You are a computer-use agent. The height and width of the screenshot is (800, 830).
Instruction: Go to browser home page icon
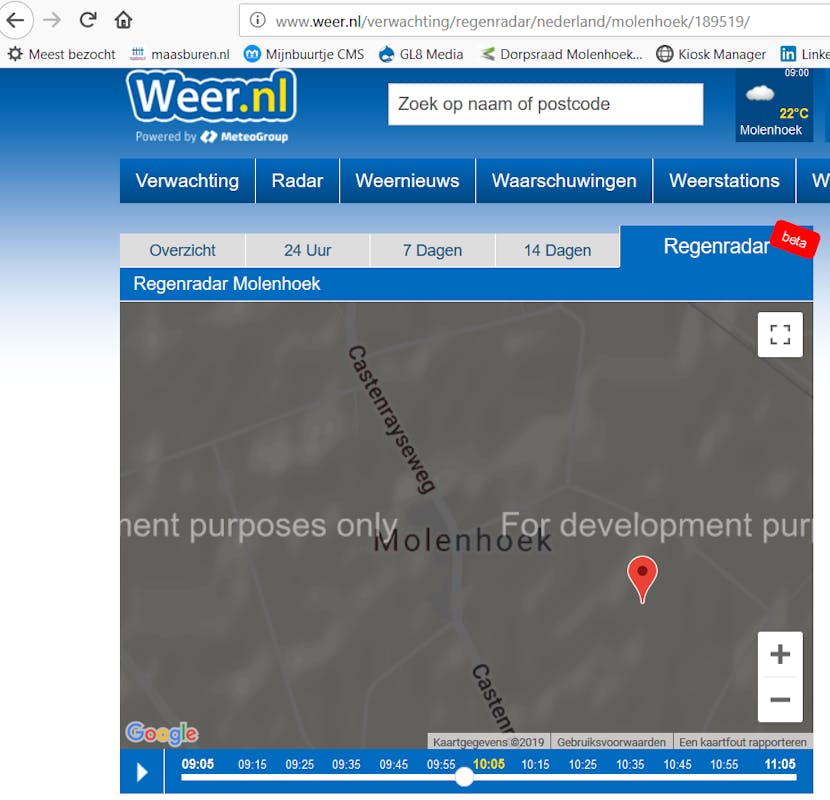coord(123,20)
